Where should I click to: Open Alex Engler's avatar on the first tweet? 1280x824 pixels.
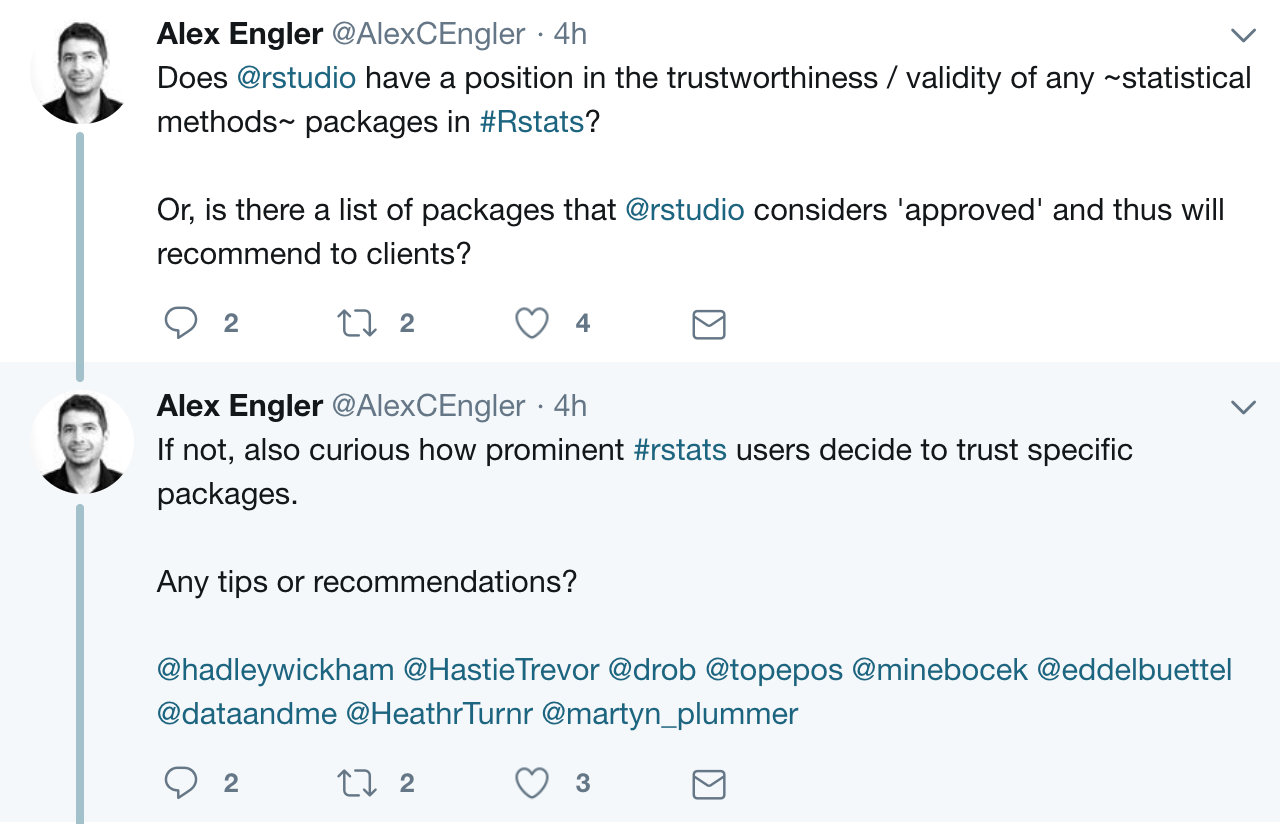[x=81, y=73]
